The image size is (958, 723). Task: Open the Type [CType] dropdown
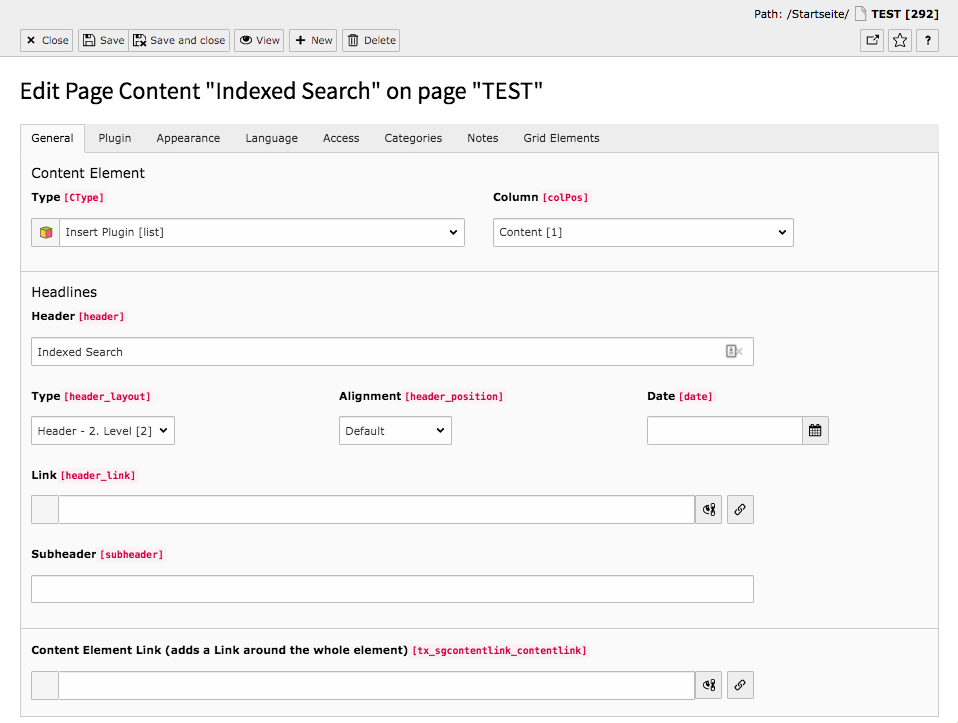[x=260, y=232]
